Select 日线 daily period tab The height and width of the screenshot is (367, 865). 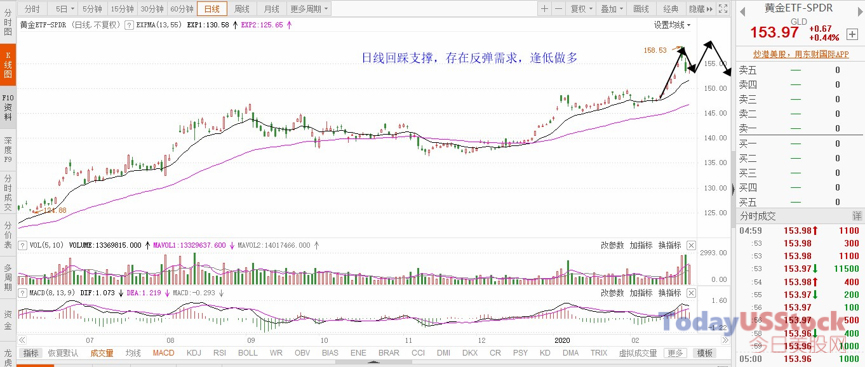pyautogui.click(x=212, y=9)
